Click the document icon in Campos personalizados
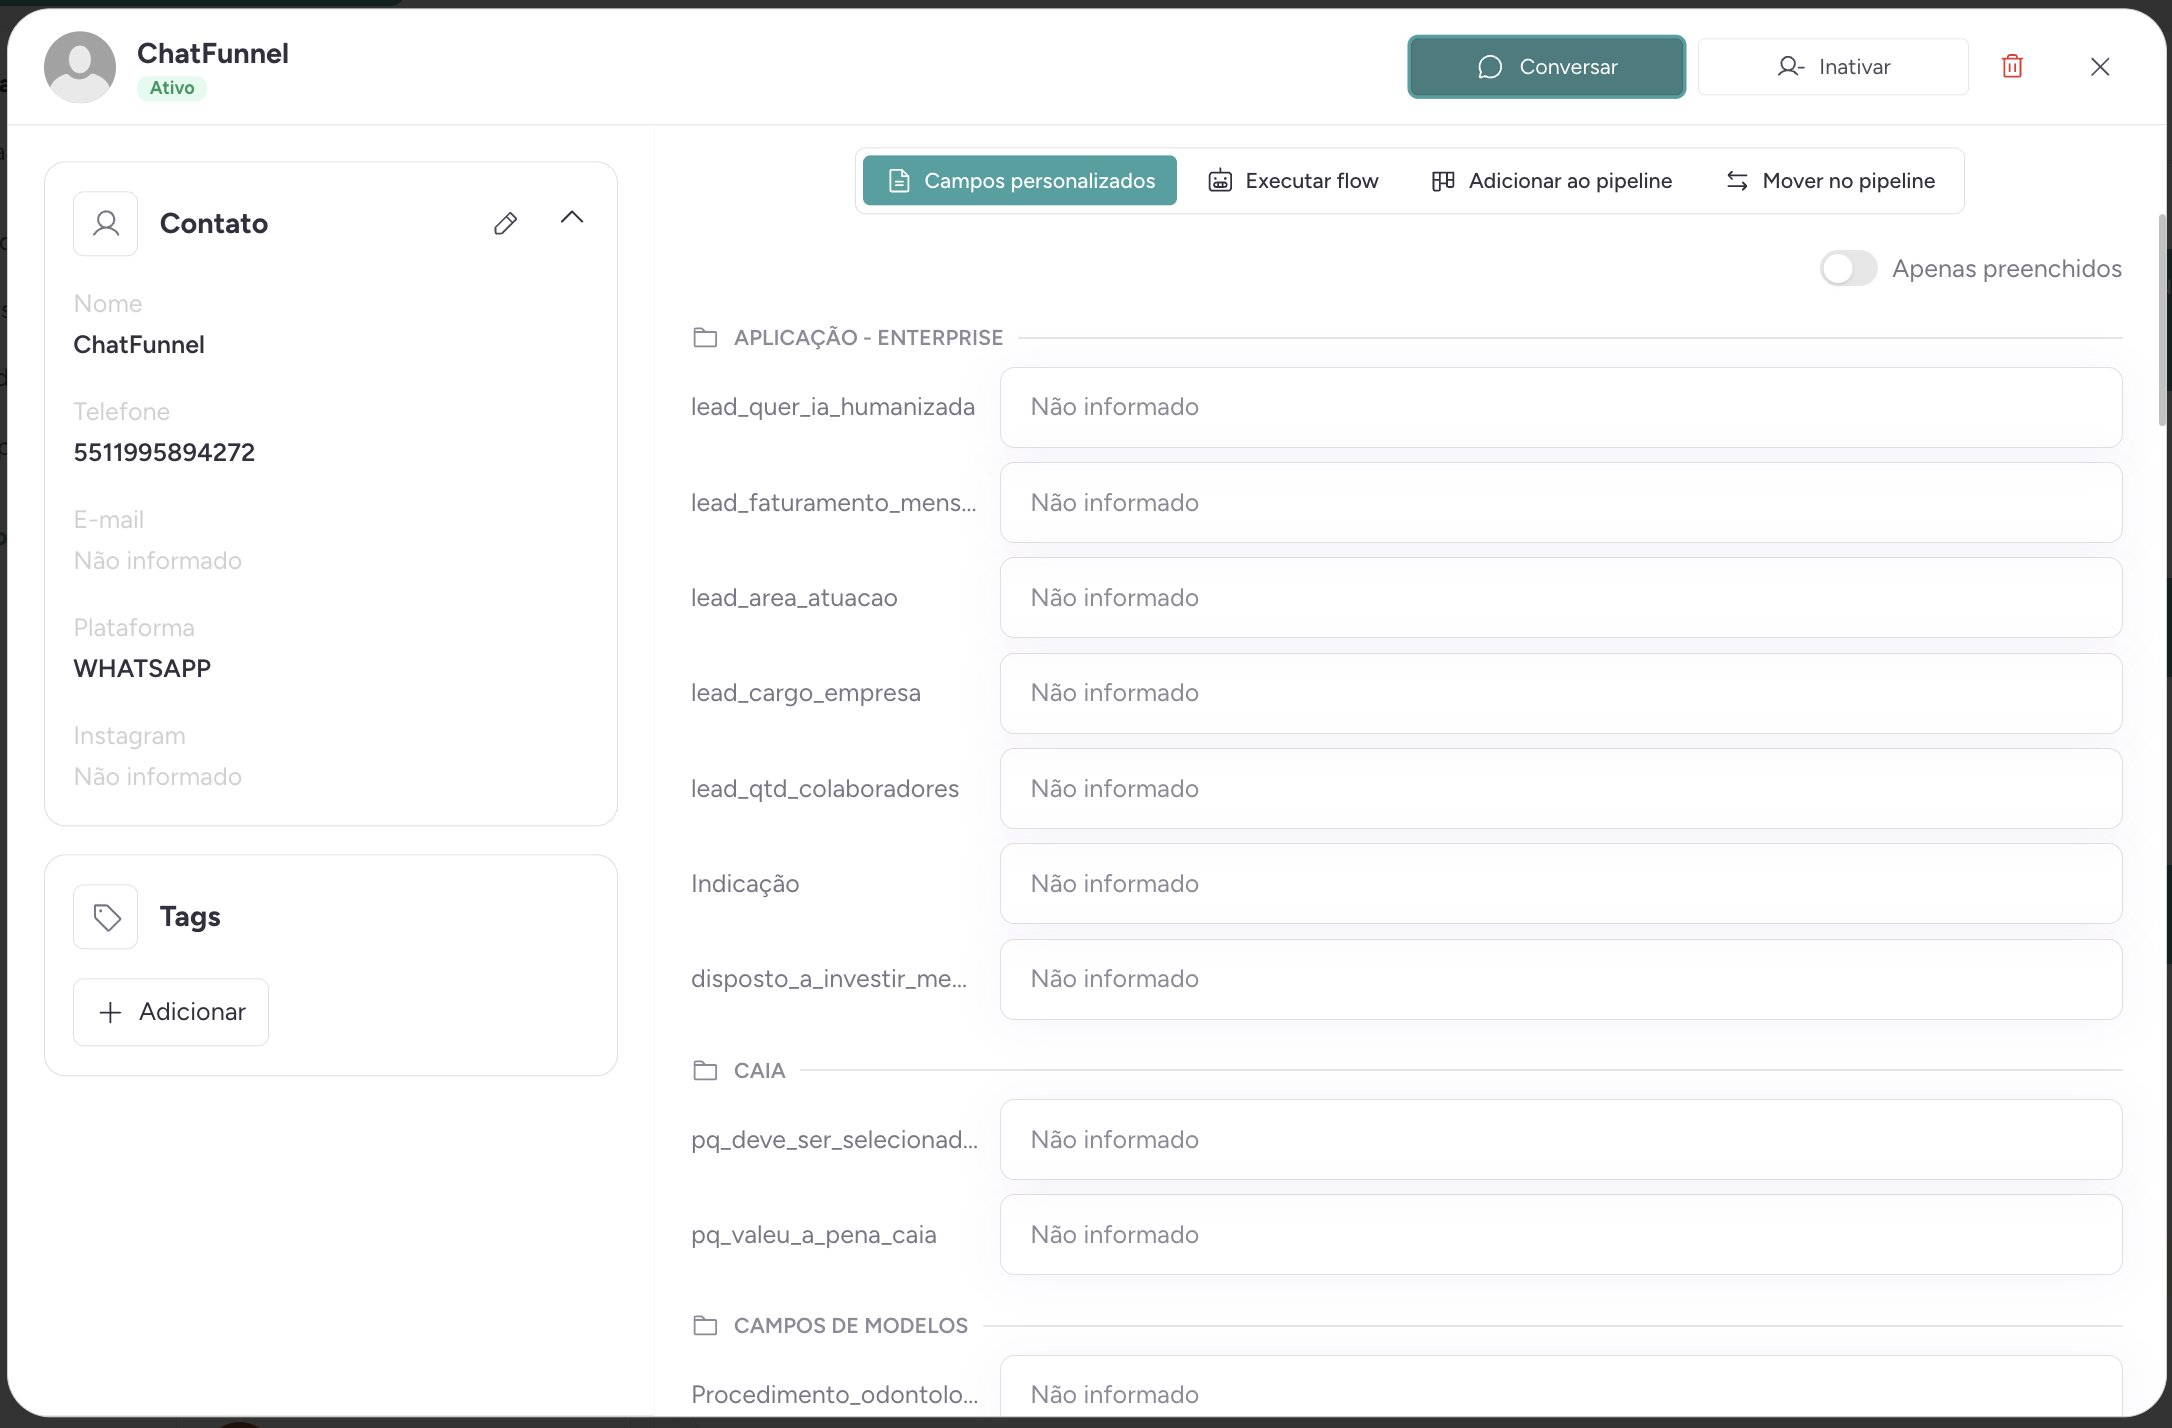The height and width of the screenshot is (1428, 2172). point(899,181)
